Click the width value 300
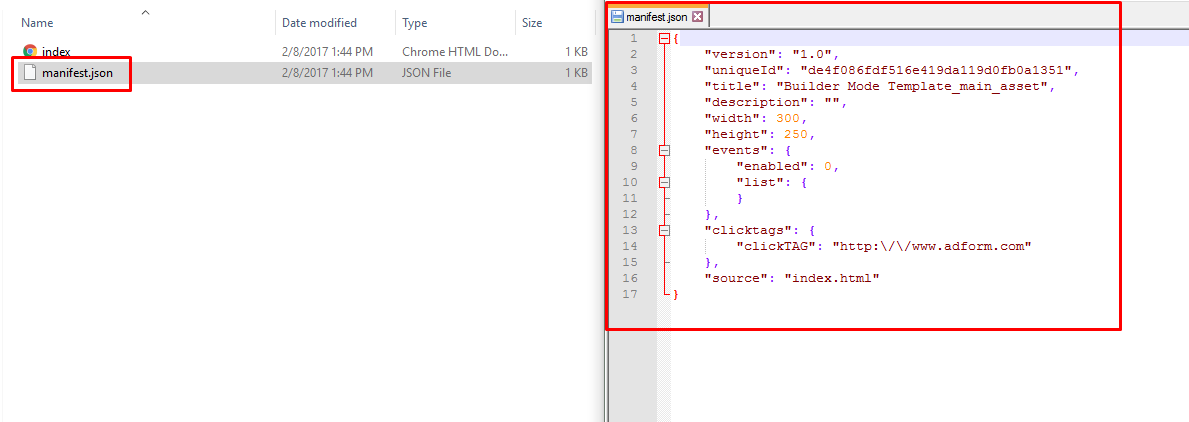The image size is (1189, 422). [x=789, y=118]
